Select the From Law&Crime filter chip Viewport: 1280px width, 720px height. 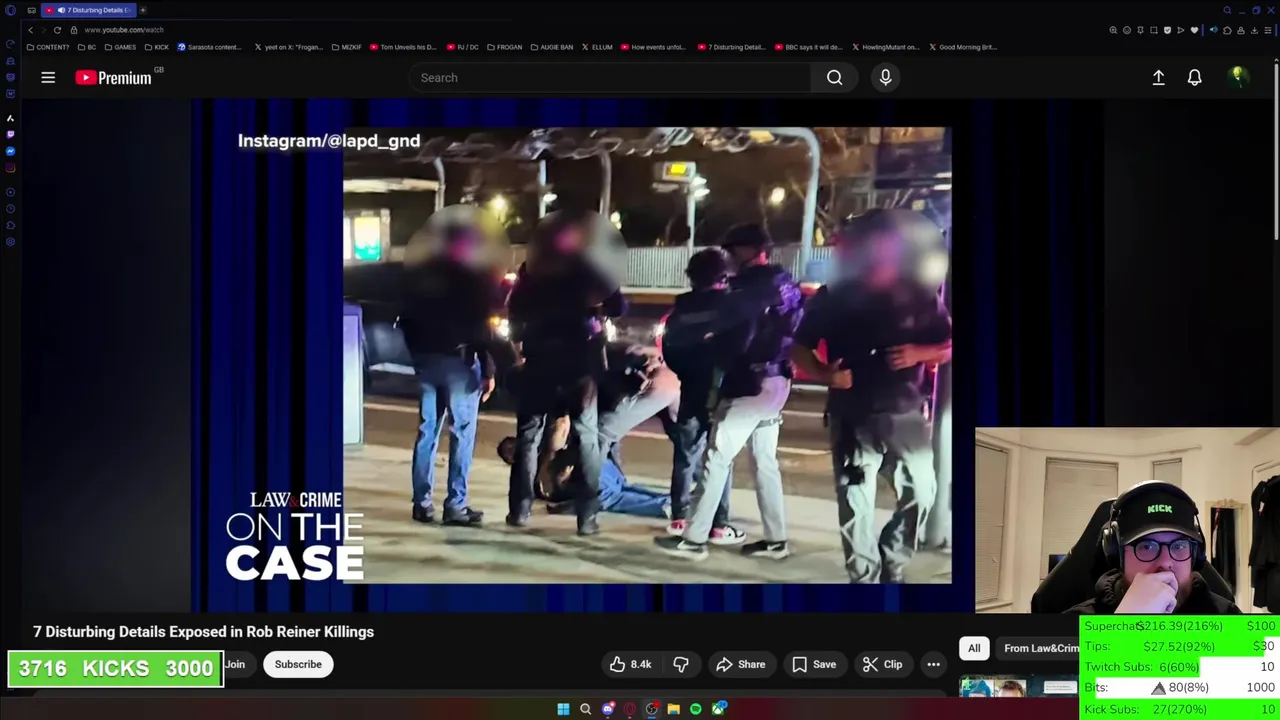point(1040,648)
